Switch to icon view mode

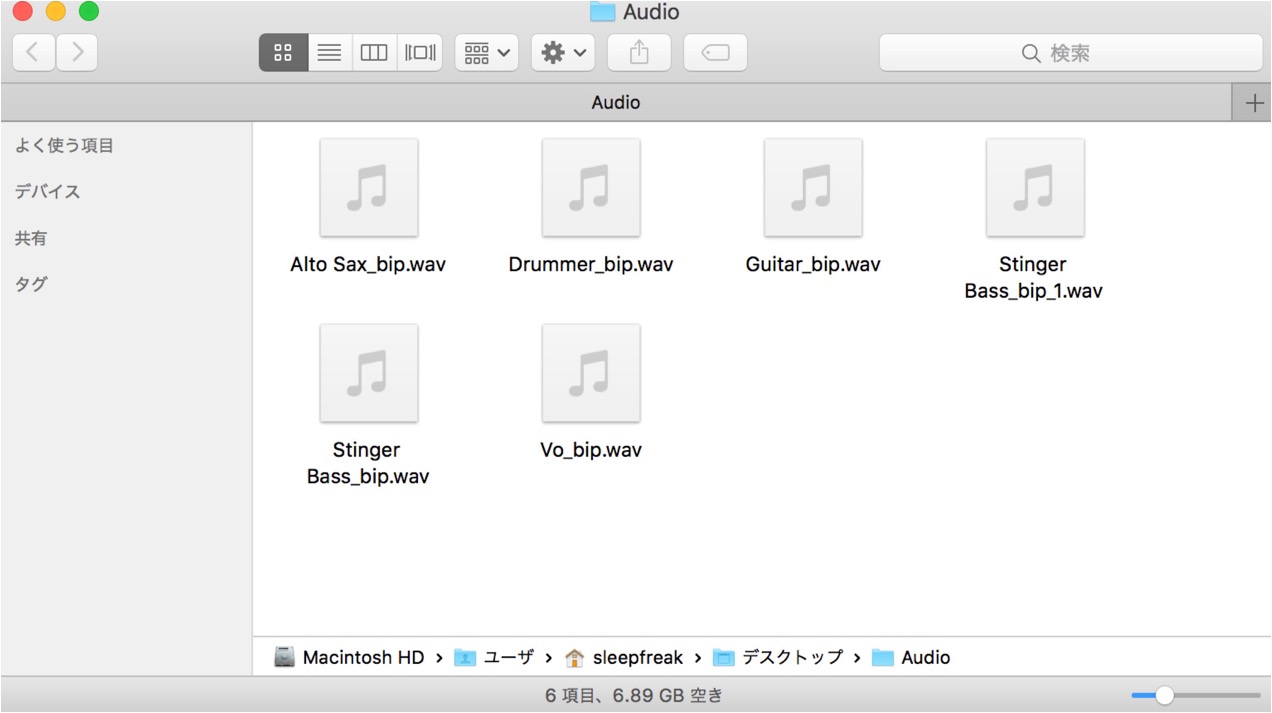click(283, 53)
